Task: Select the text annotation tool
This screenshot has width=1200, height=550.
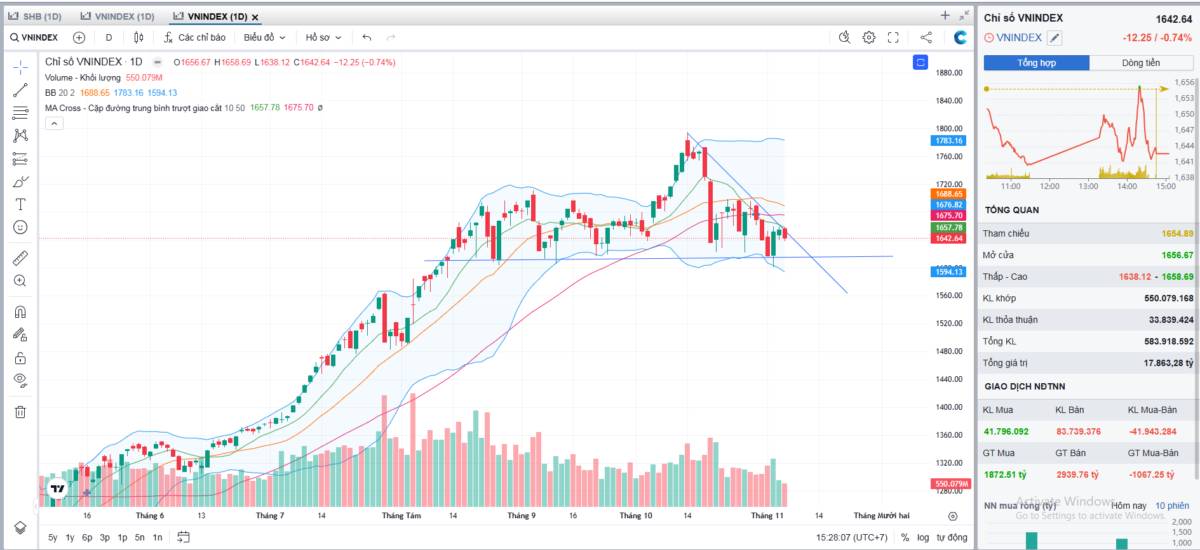Action: pos(20,204)
